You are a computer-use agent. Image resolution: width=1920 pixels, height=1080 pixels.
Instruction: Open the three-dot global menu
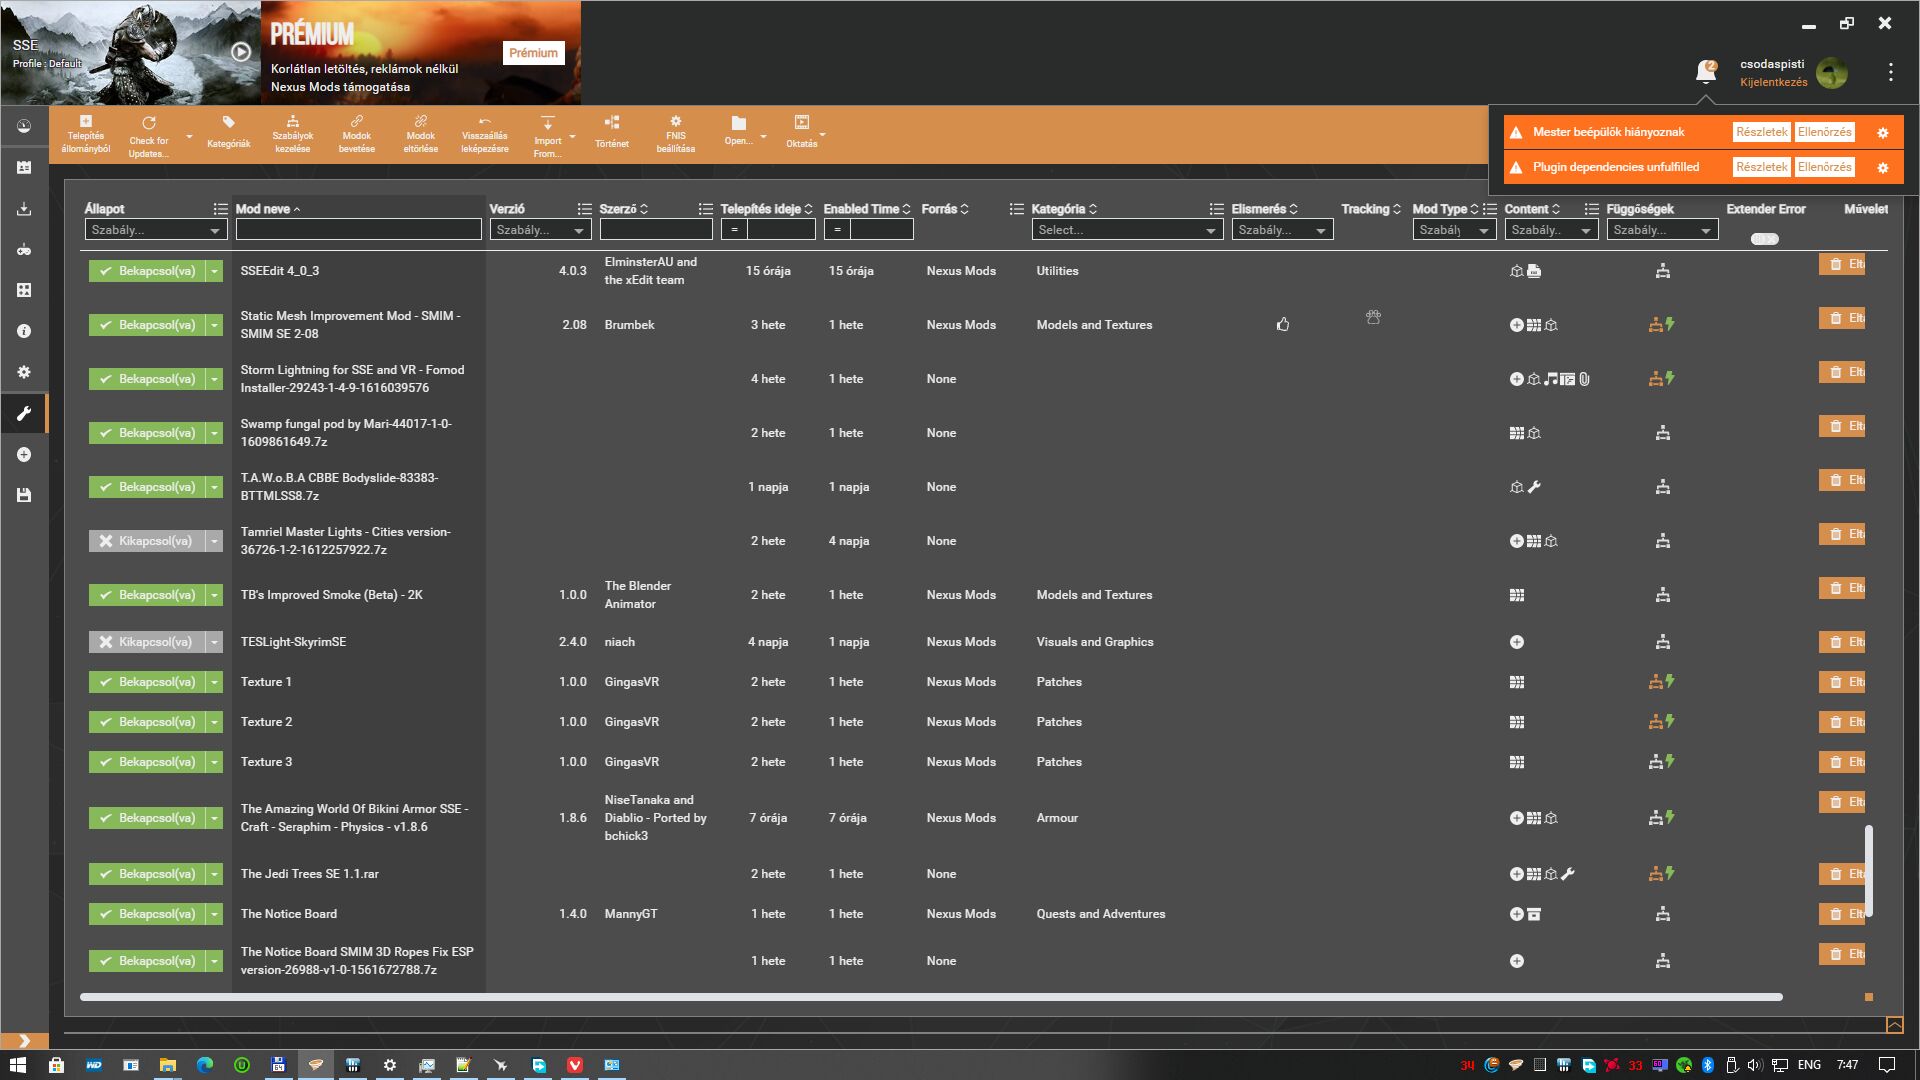pyautogui.click(x=1890, y=72)
